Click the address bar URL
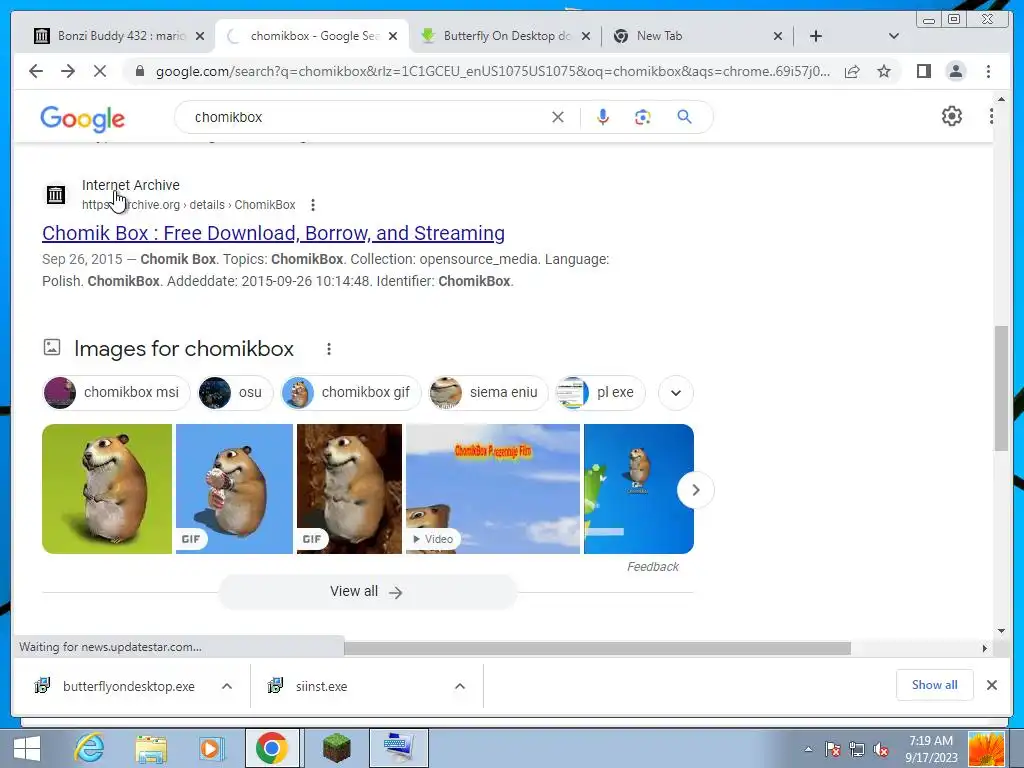The width and height of the screenshot is (1024, 768). (493, 71)
